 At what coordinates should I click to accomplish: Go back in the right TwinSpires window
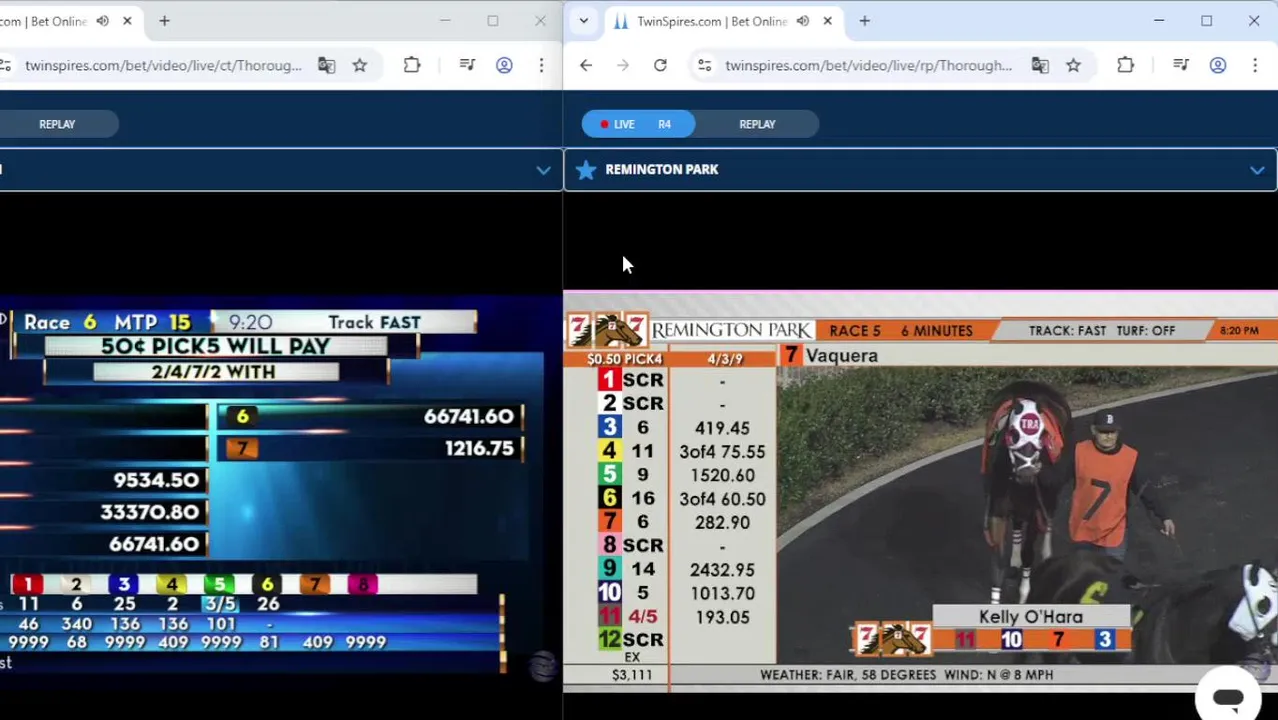[586, 65]
